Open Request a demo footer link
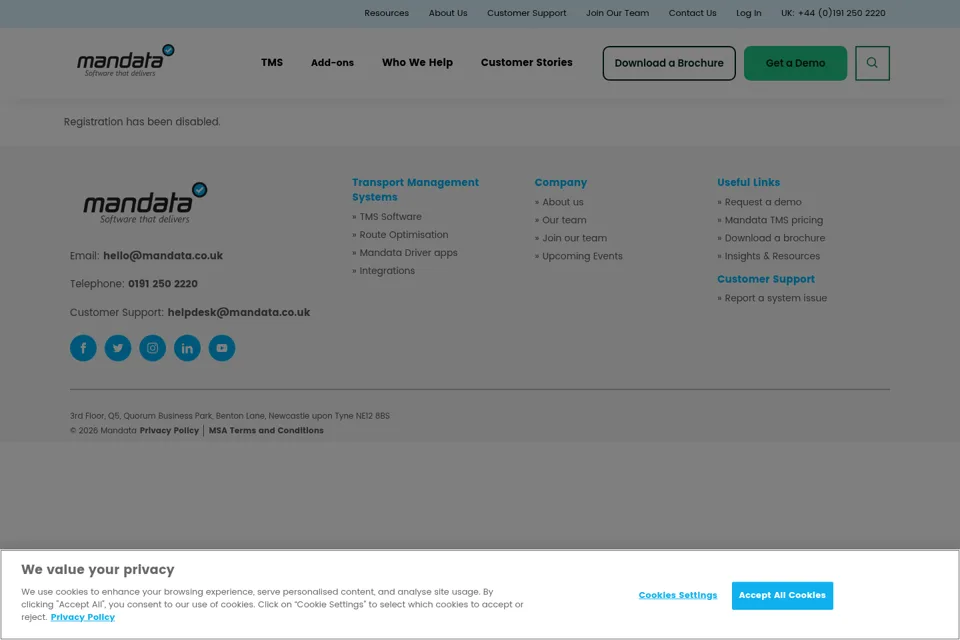 (763, 202)
